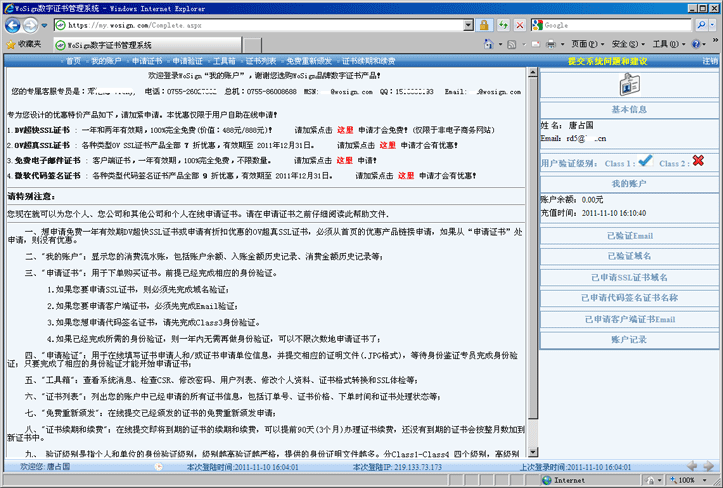The width and height of the screenshot is (723, 488).
Task: Open the 页面(P) menu
Action: (x=587, y=44)
